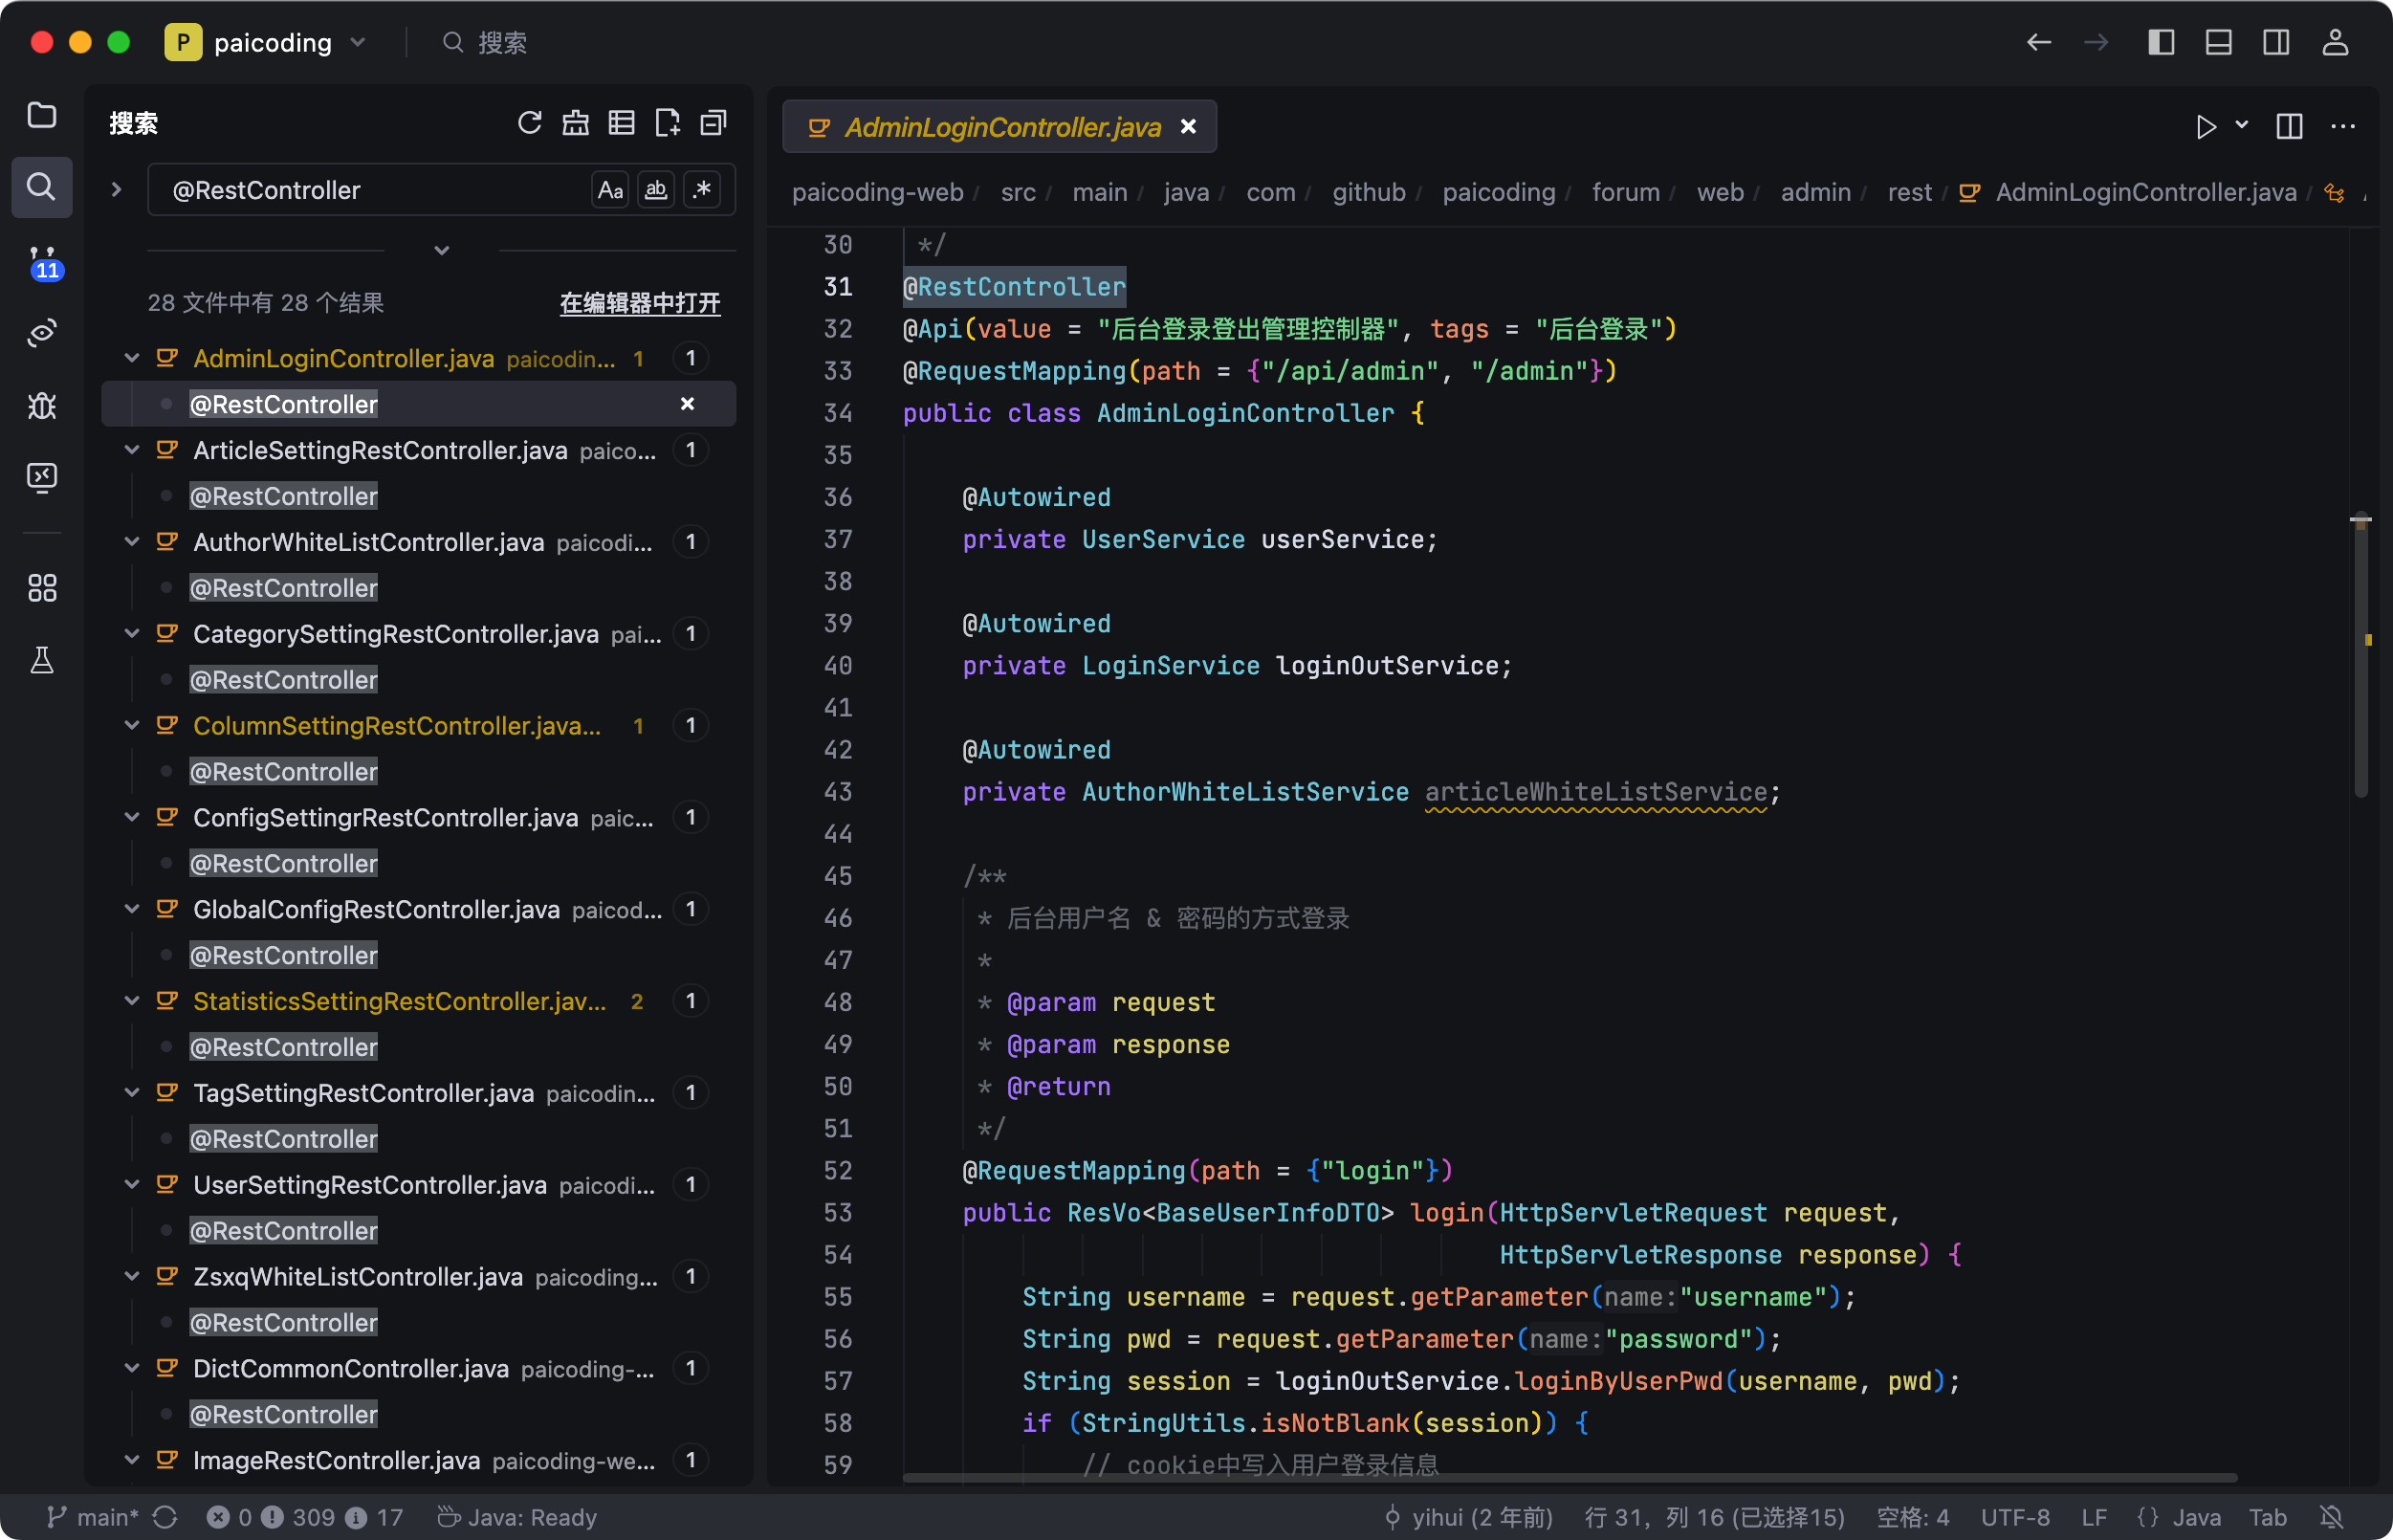The height and width of the screenshot is (1540, 2393).
Task: Collapse AdminLoginController.java search result
Action: tap(132, 358)
